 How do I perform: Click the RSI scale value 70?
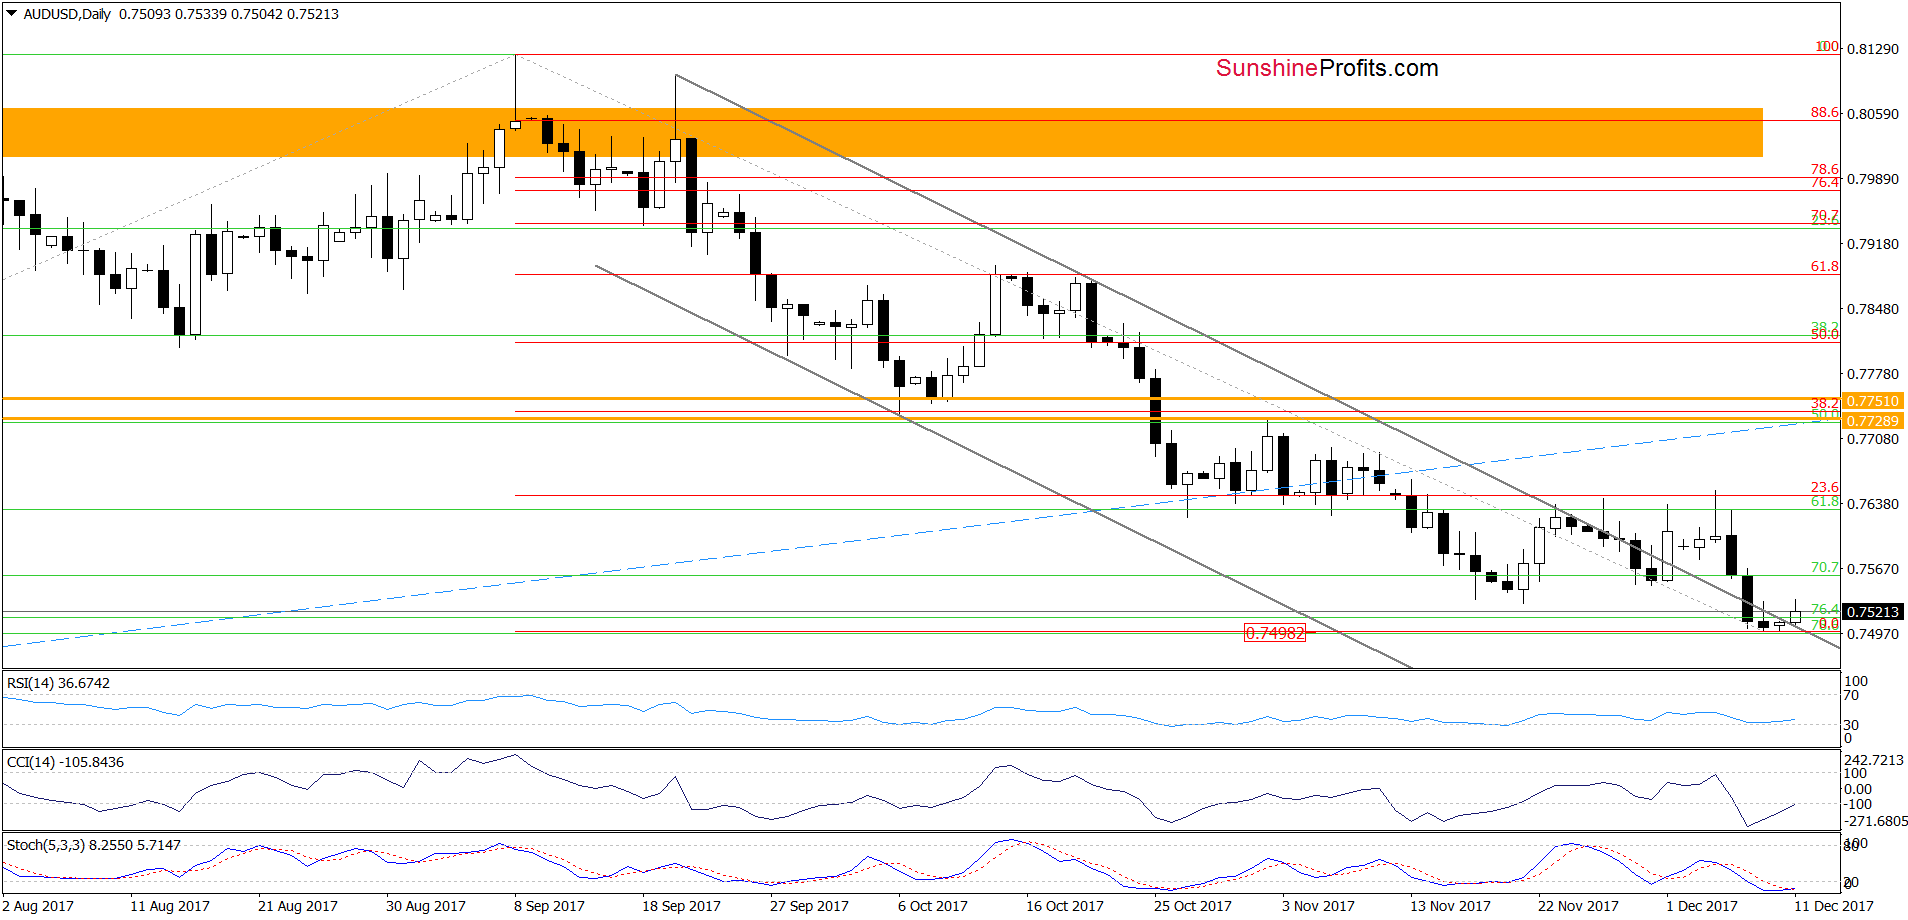1852,695
